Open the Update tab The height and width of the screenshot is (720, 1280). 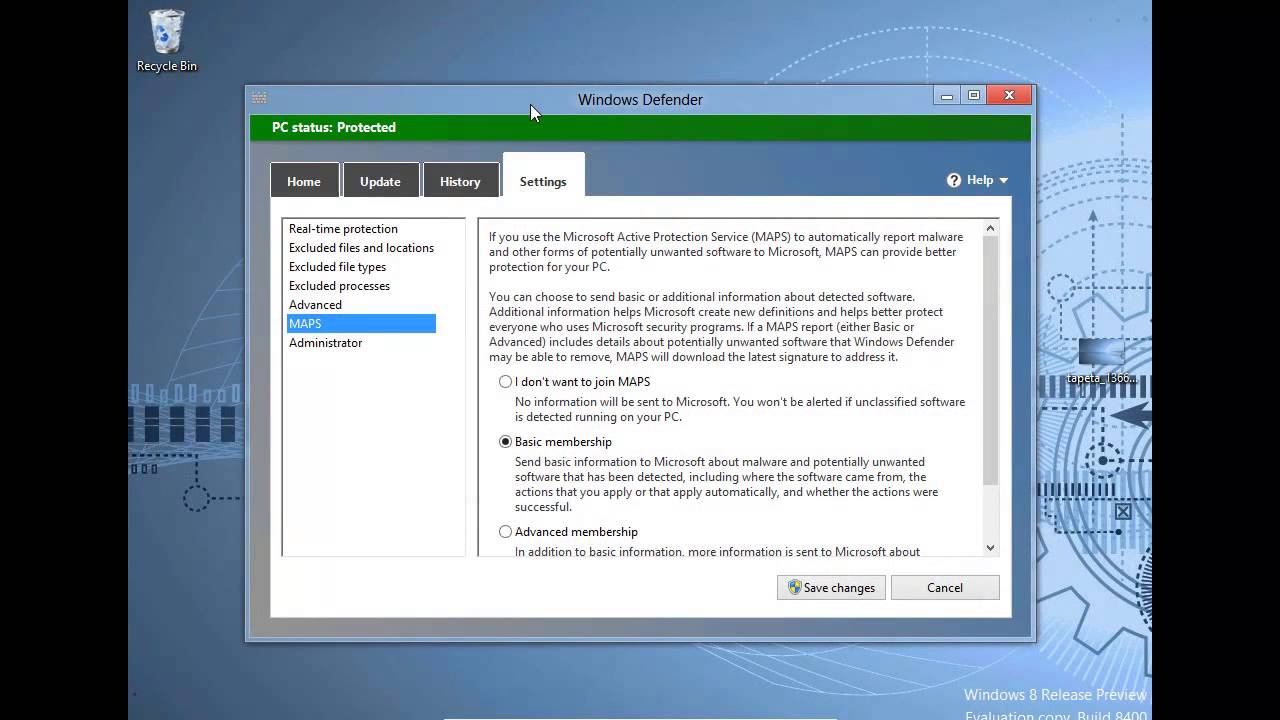point(380,181)
